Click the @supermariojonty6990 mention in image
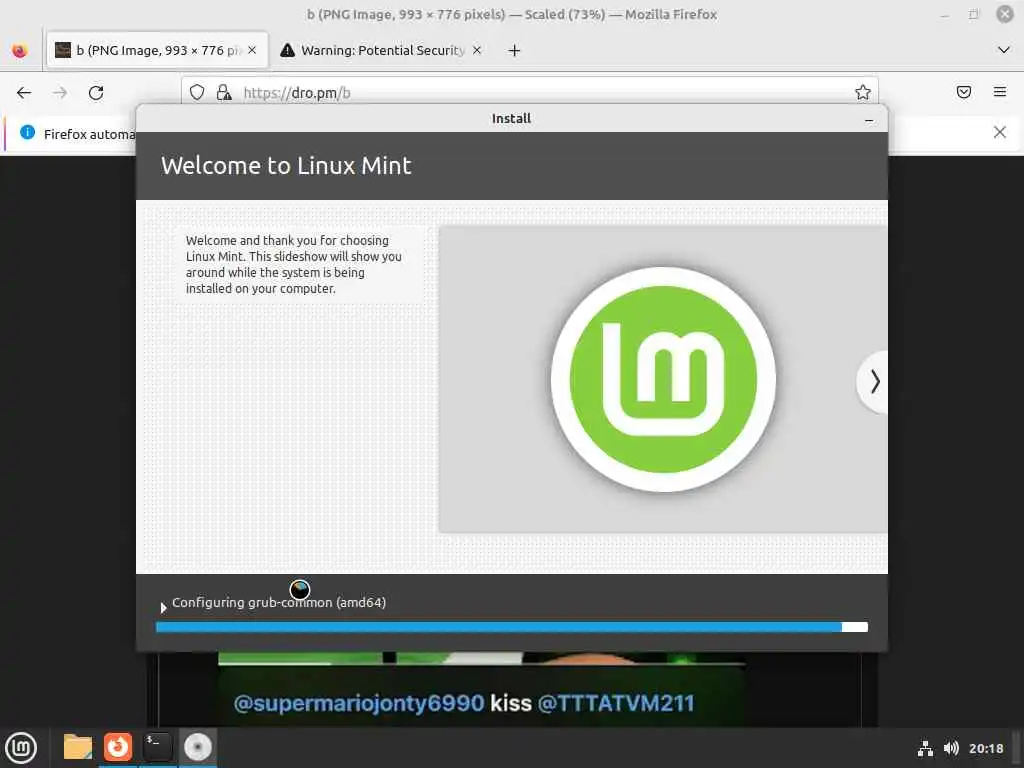1024x768 pixels. [x=359, y=703]
